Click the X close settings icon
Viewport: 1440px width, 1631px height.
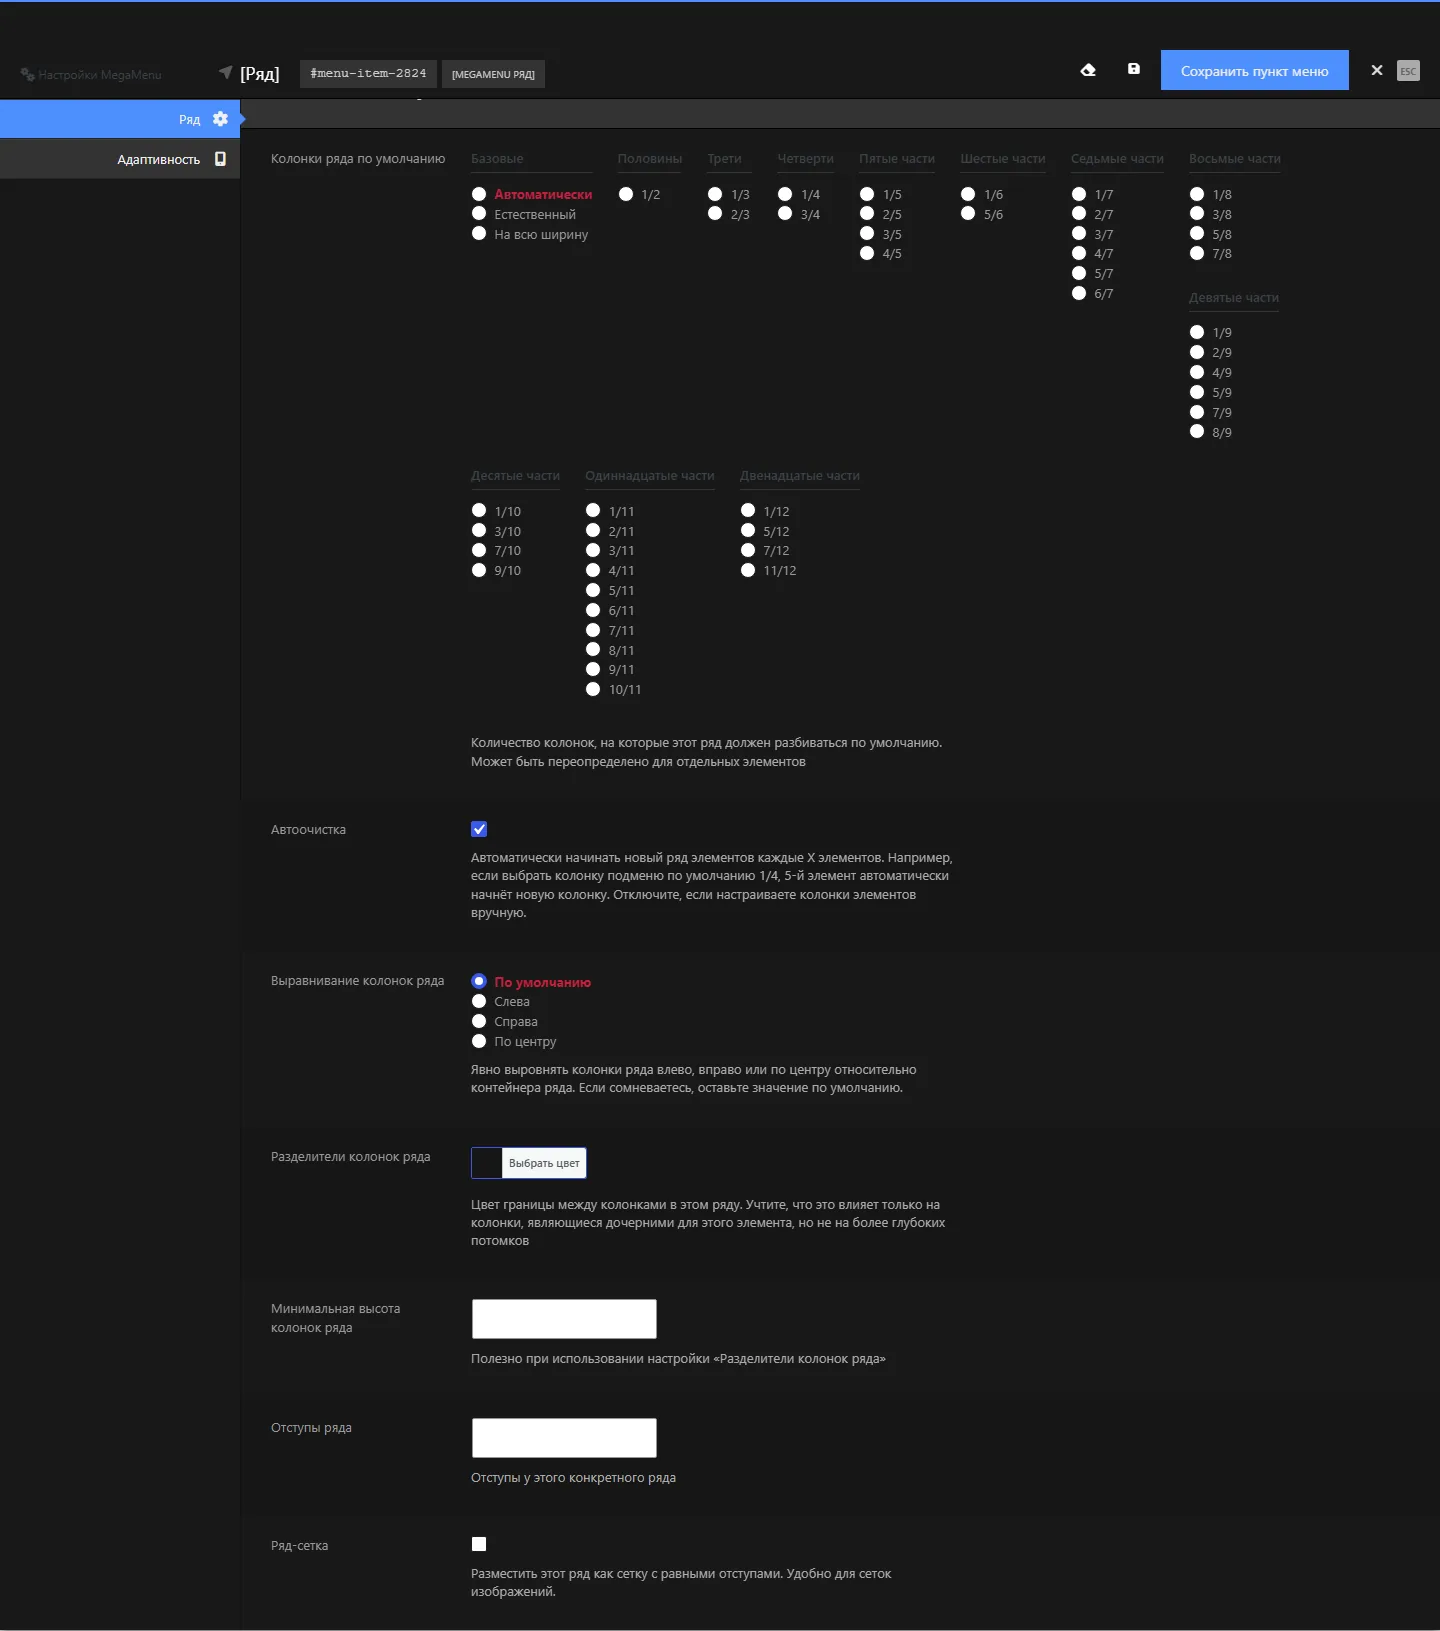(1377, 70)
